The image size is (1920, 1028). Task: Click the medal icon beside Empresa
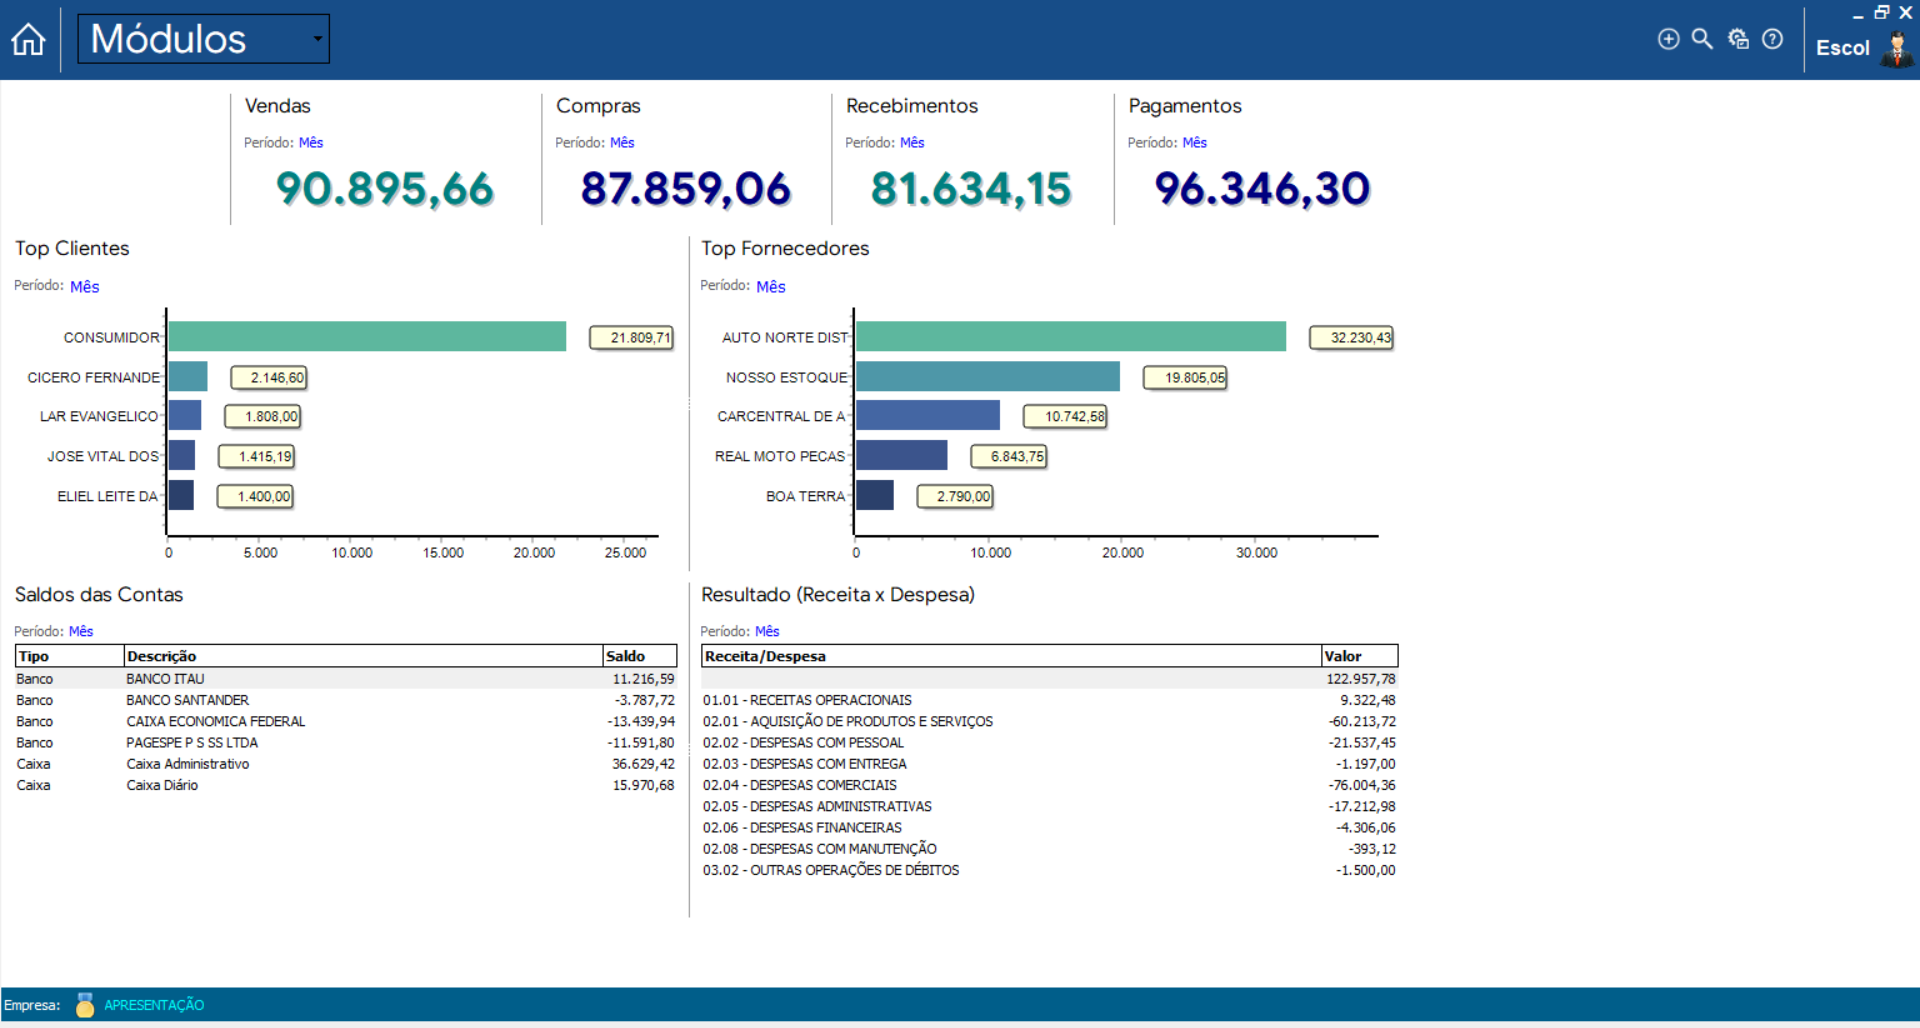click(x=85, y=1005)
